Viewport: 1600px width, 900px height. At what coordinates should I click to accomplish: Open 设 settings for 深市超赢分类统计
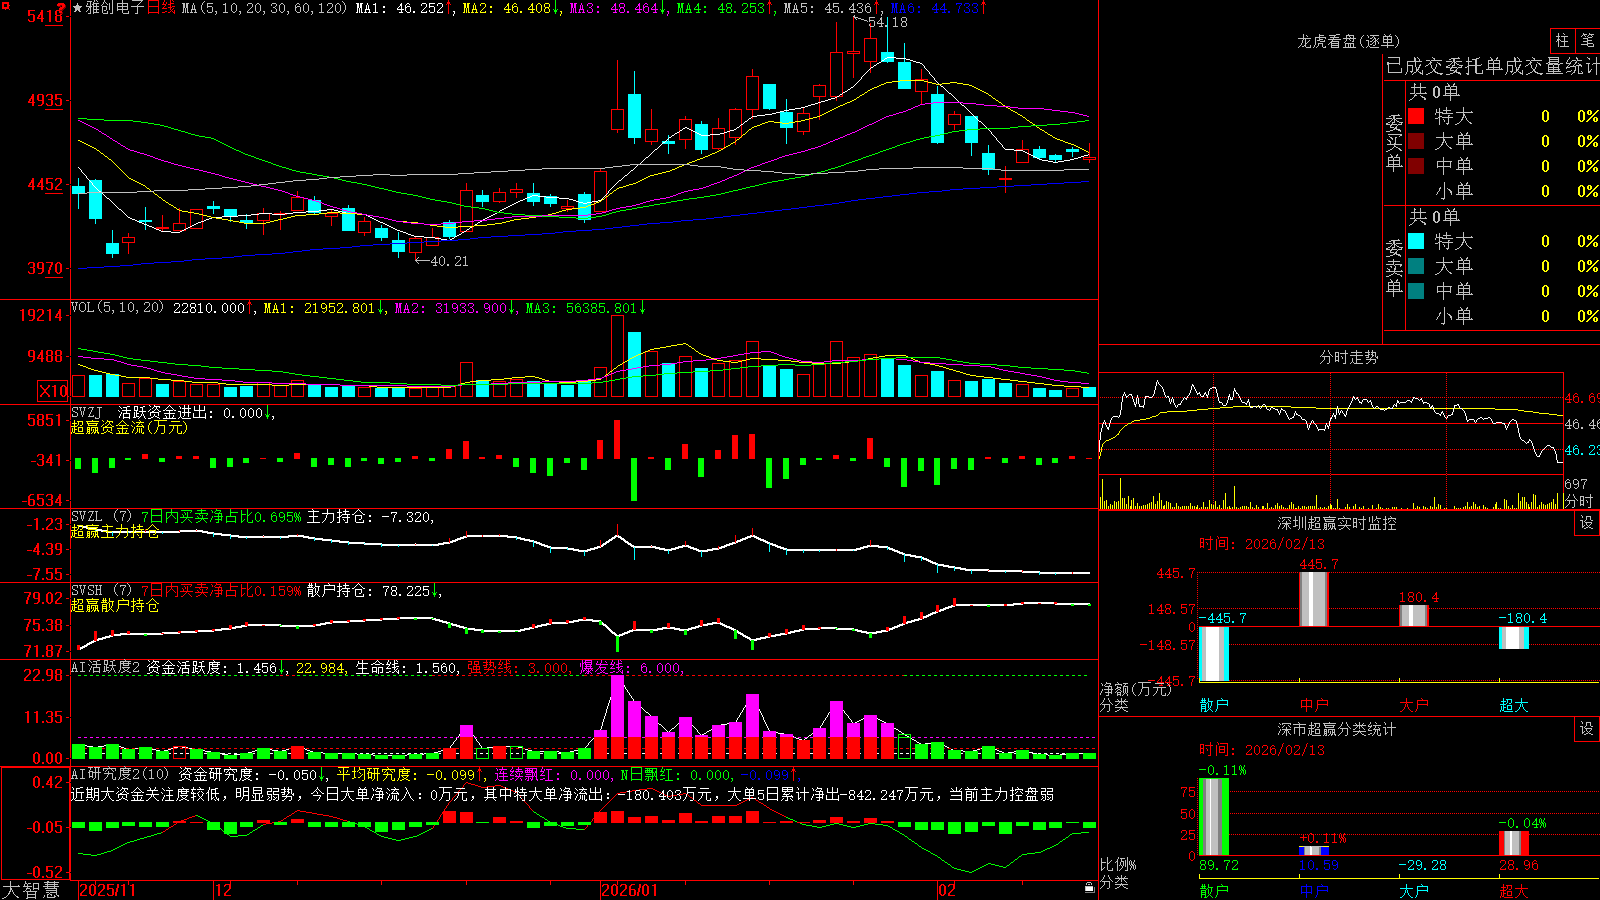[1587, 729]
